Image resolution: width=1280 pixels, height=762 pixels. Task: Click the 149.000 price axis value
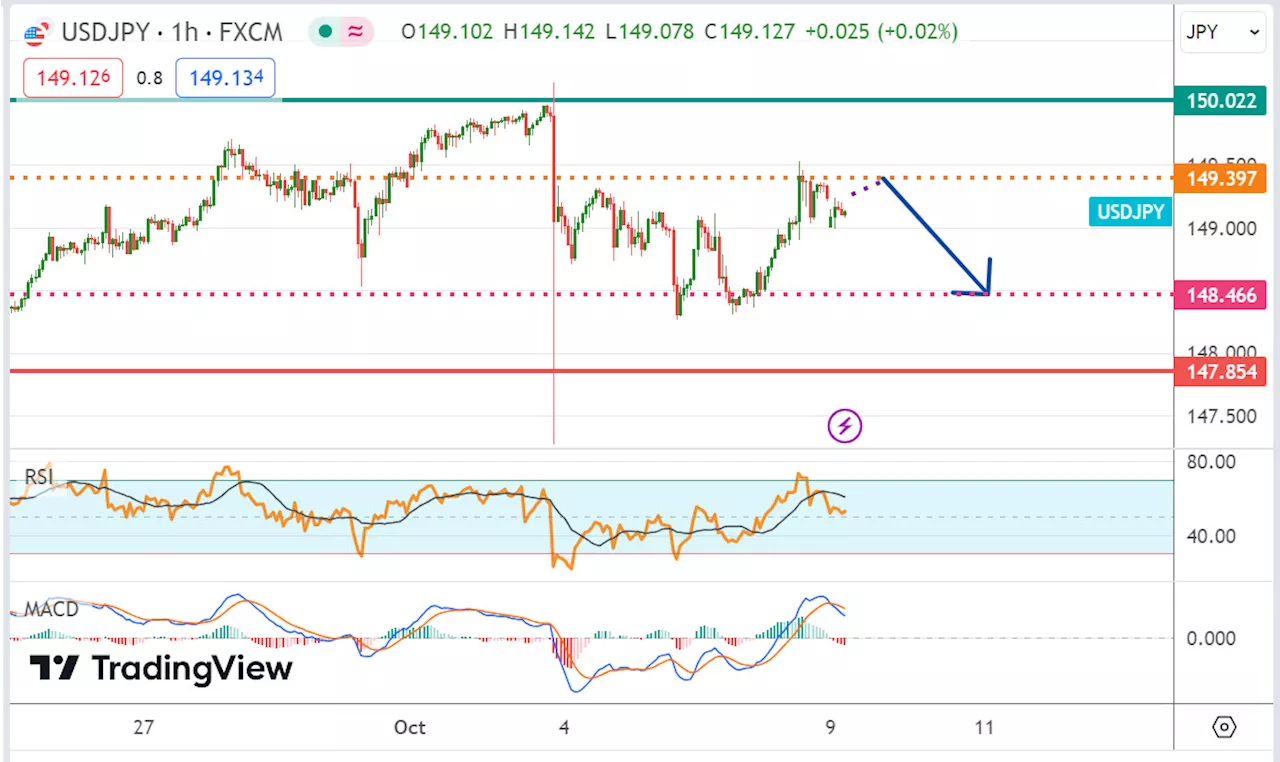(x=1221, y=228)
